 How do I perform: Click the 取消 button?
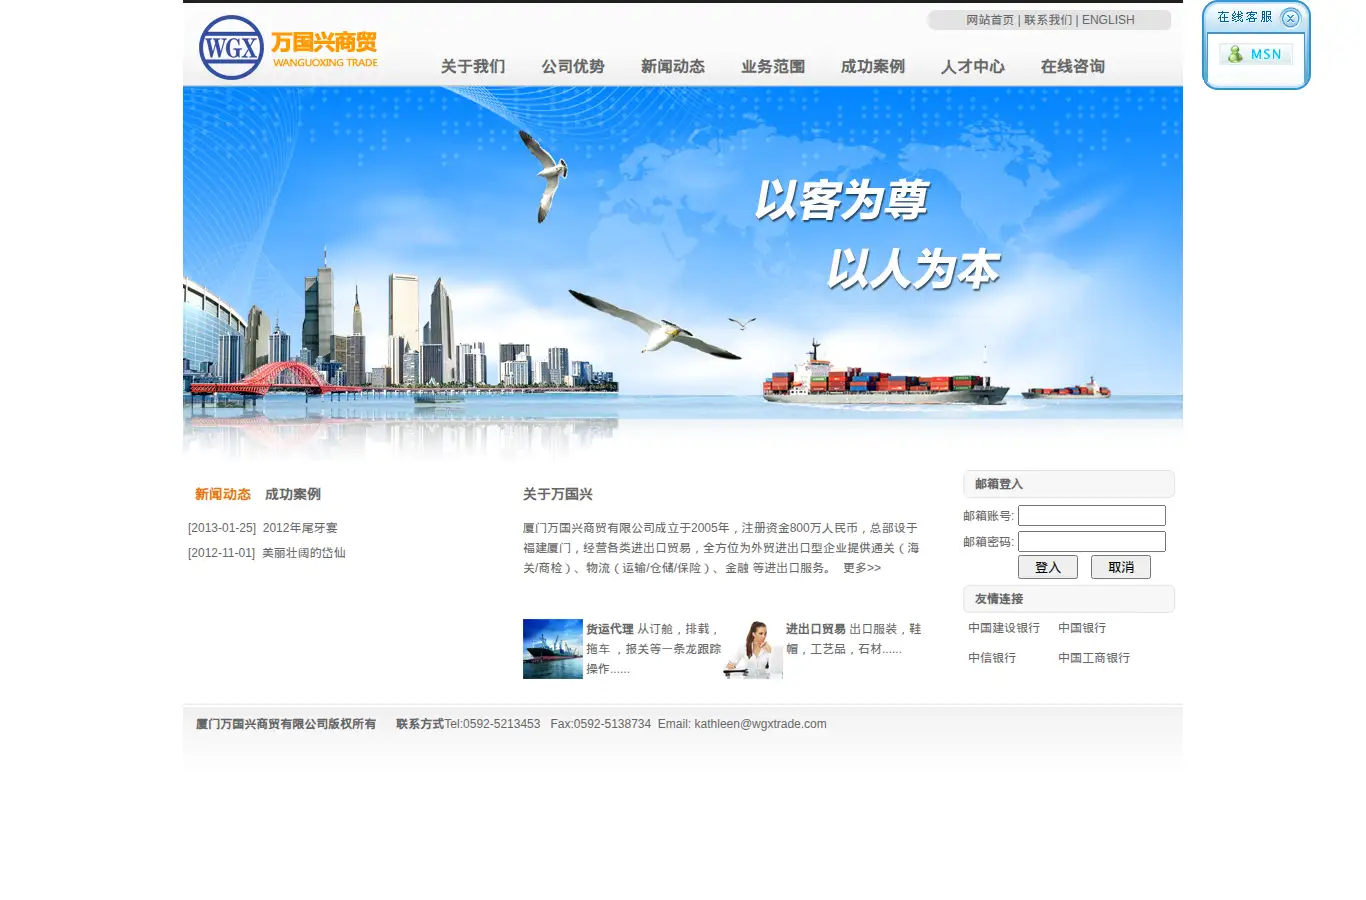click(1121, 567)
